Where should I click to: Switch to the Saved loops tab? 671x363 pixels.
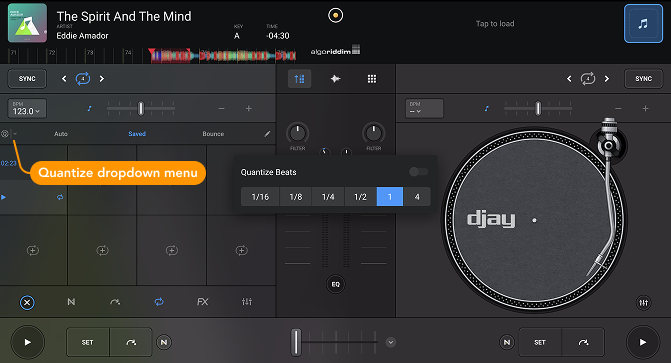click(x=137, y=134)
